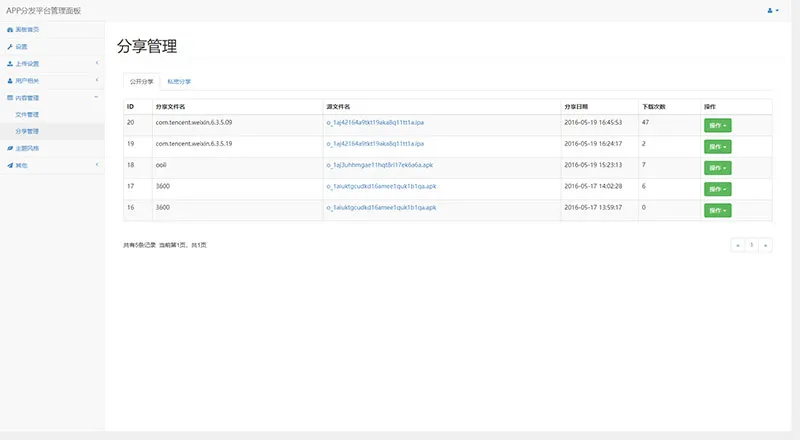Expand the 上传设置 chevron arrow
Screen dimensions: 800x440
96,64
